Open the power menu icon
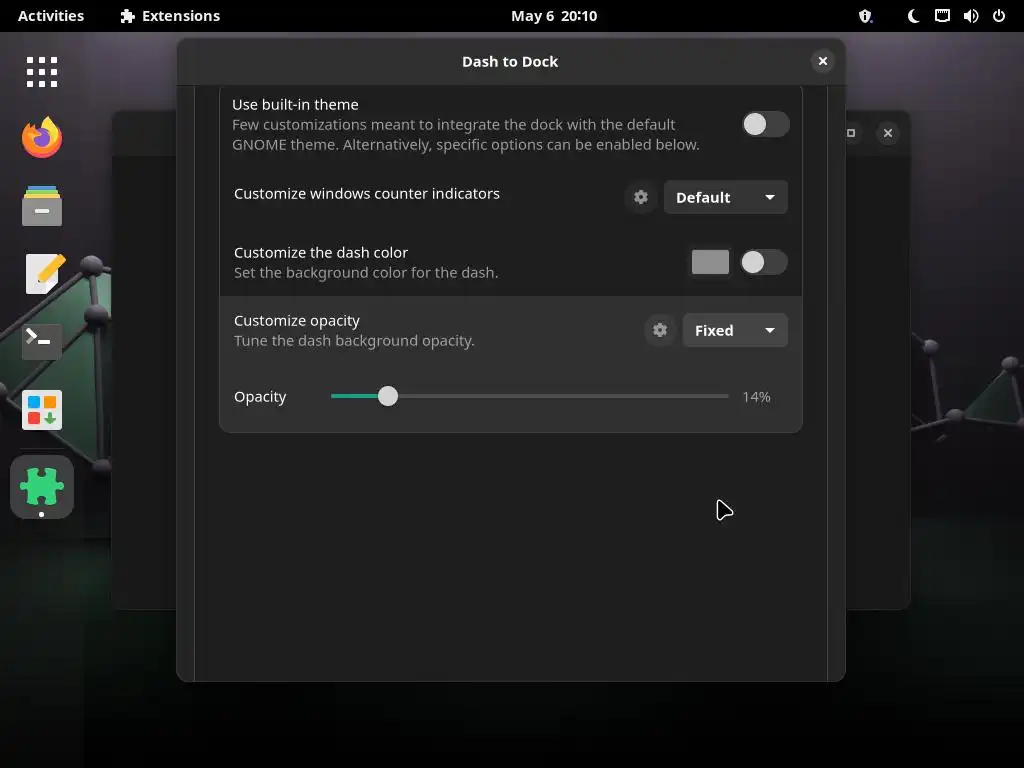 (x=999, y=16)
